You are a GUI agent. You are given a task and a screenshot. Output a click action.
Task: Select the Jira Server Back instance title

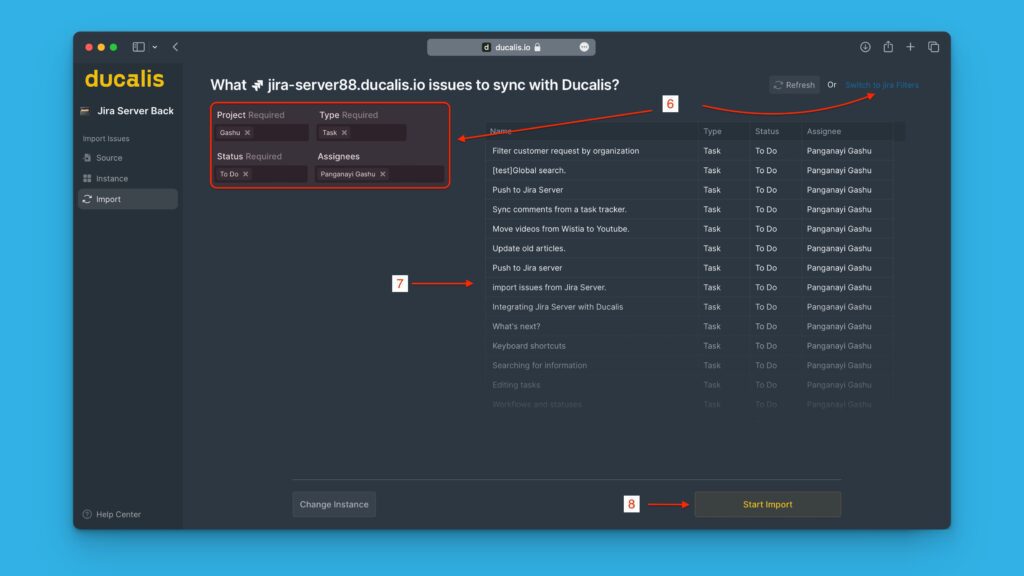(x=135, y=111)
